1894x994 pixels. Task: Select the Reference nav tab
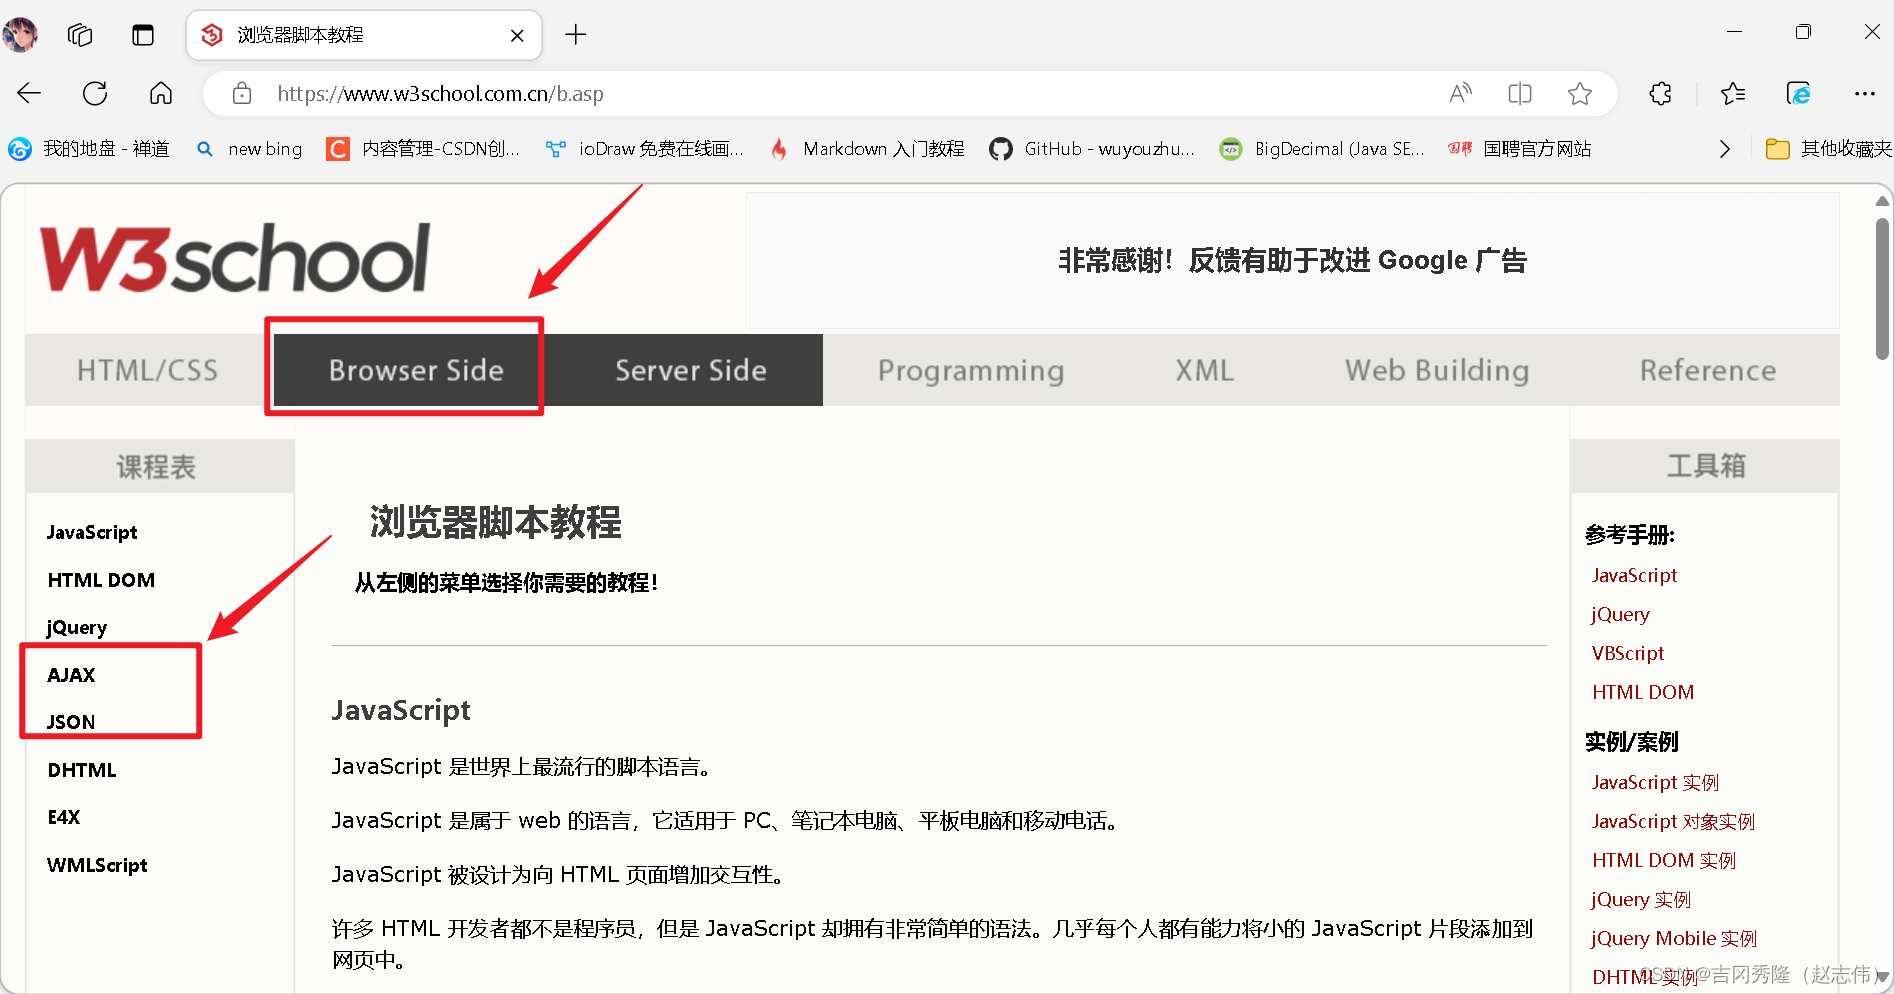[x=1708, y=370]
